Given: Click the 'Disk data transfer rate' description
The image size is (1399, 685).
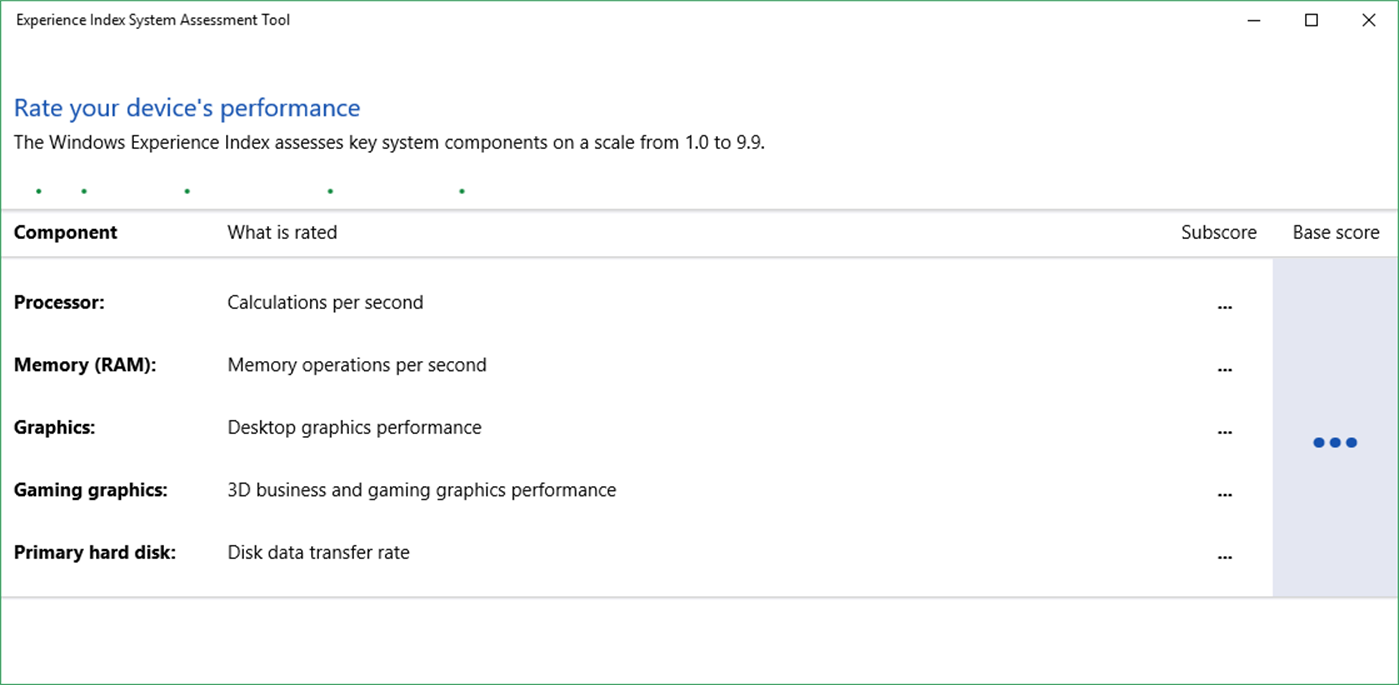Looking at the screenshot, I should [318, 552].
